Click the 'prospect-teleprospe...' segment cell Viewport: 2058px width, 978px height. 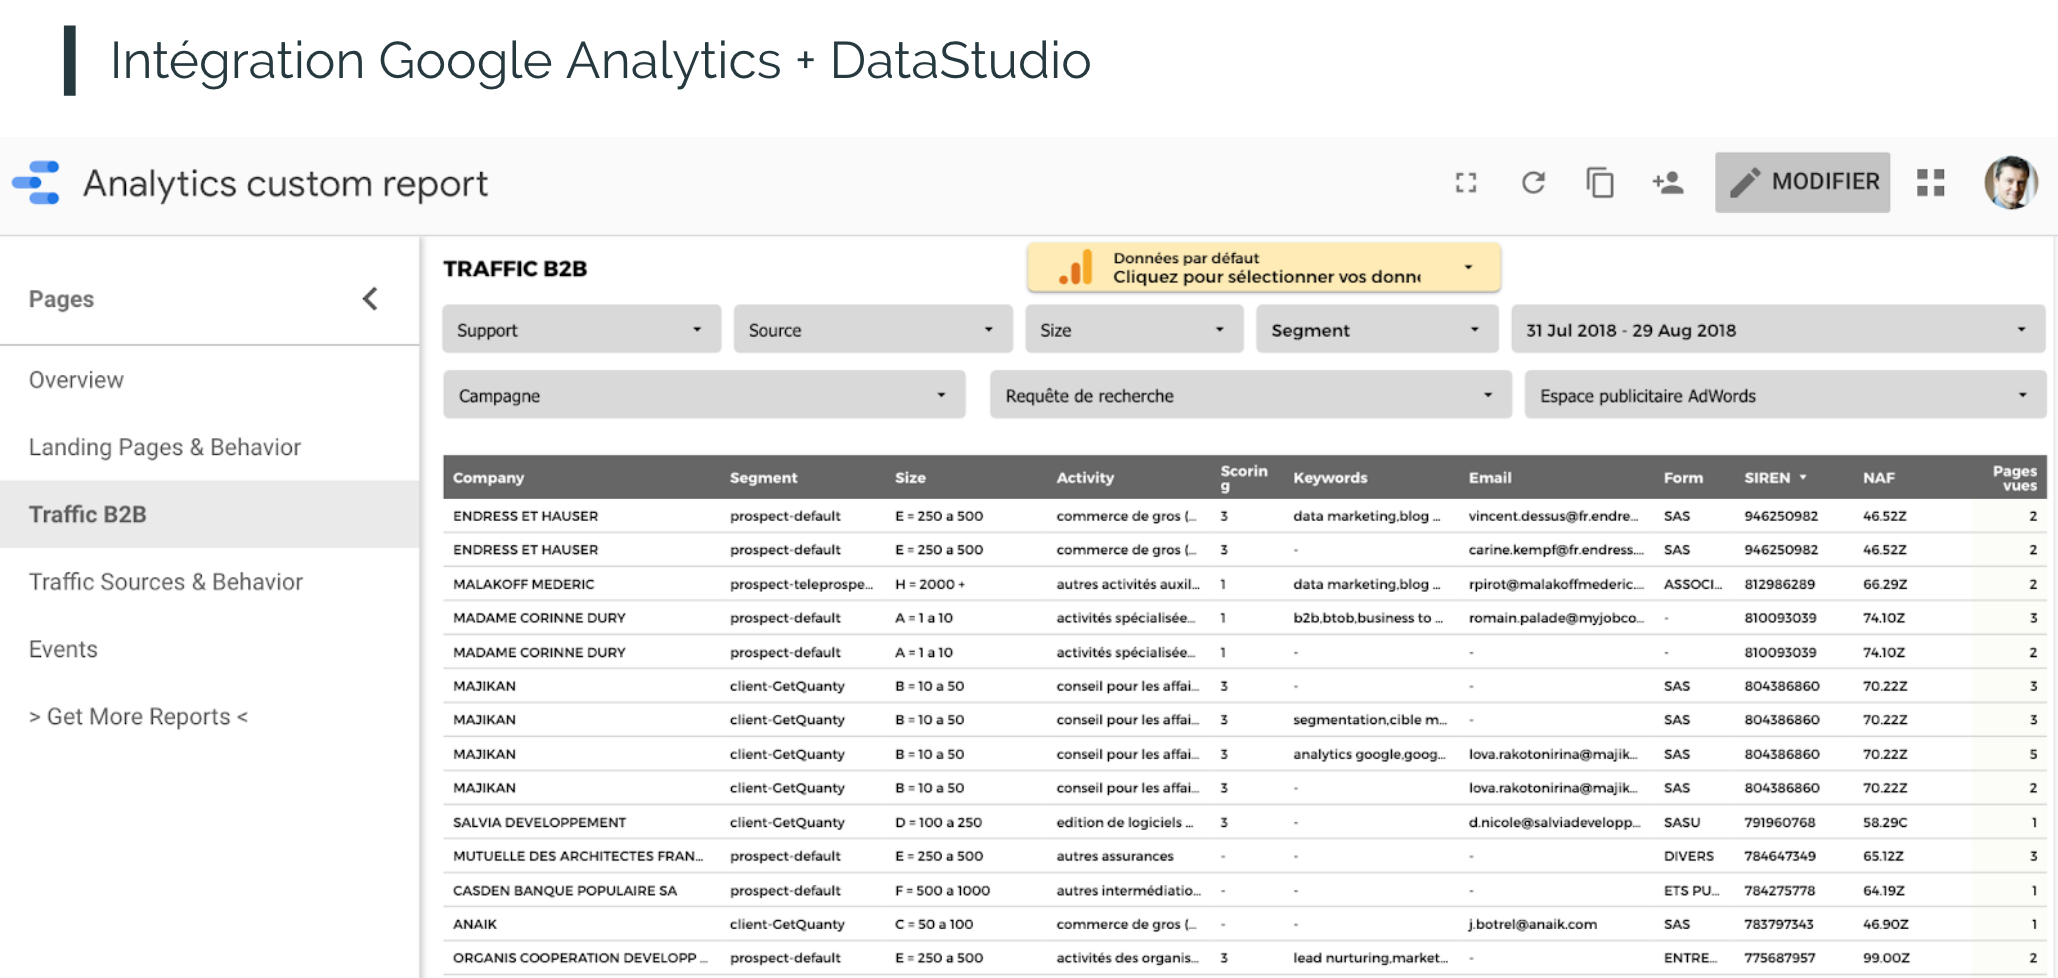click(801, 584)
